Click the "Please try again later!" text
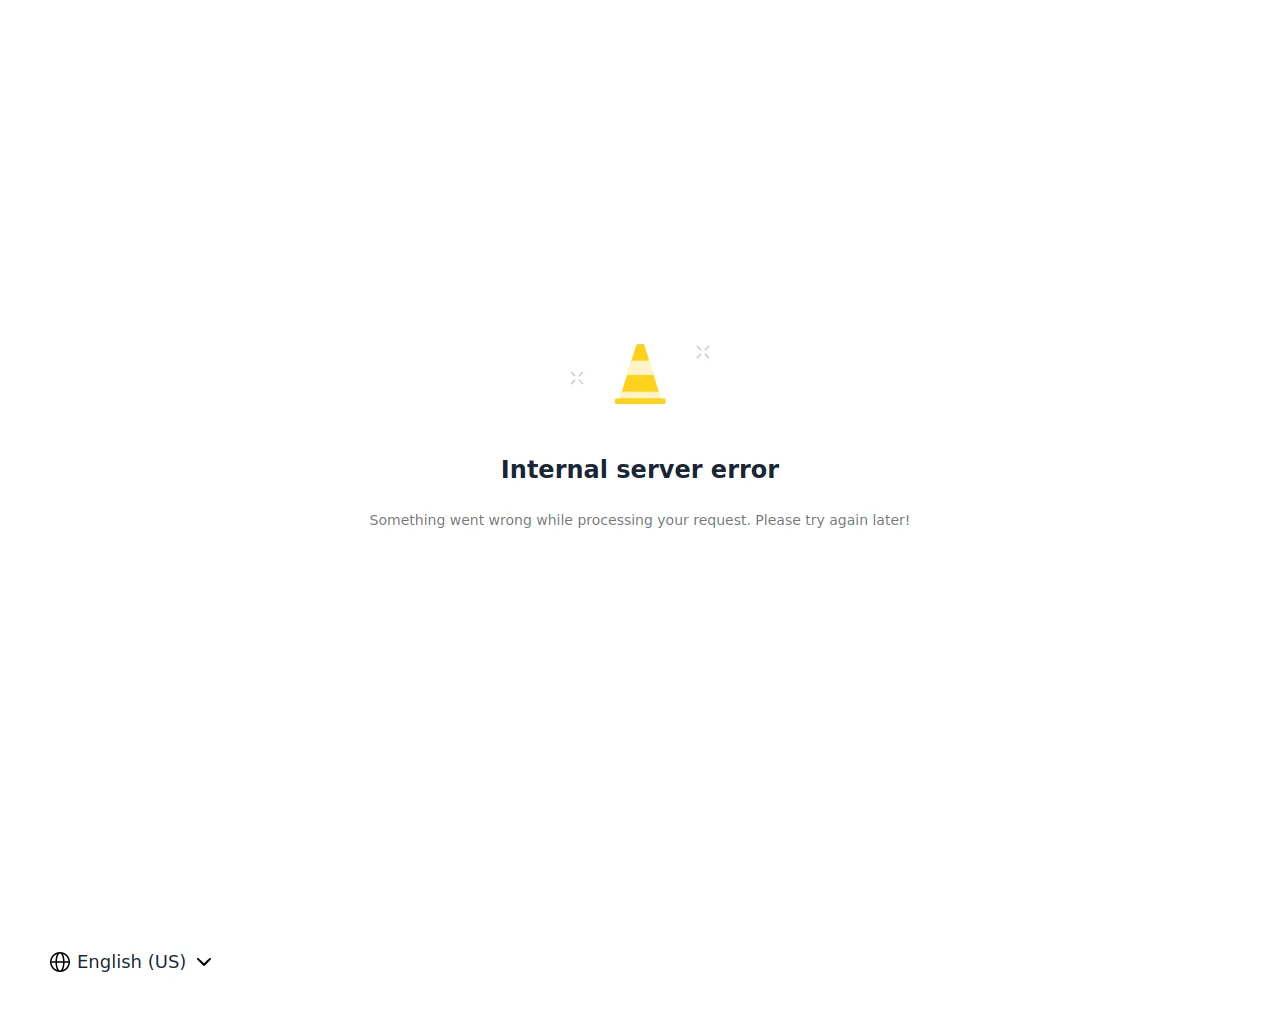The image size is (1280, 1024). pos(832,520)
